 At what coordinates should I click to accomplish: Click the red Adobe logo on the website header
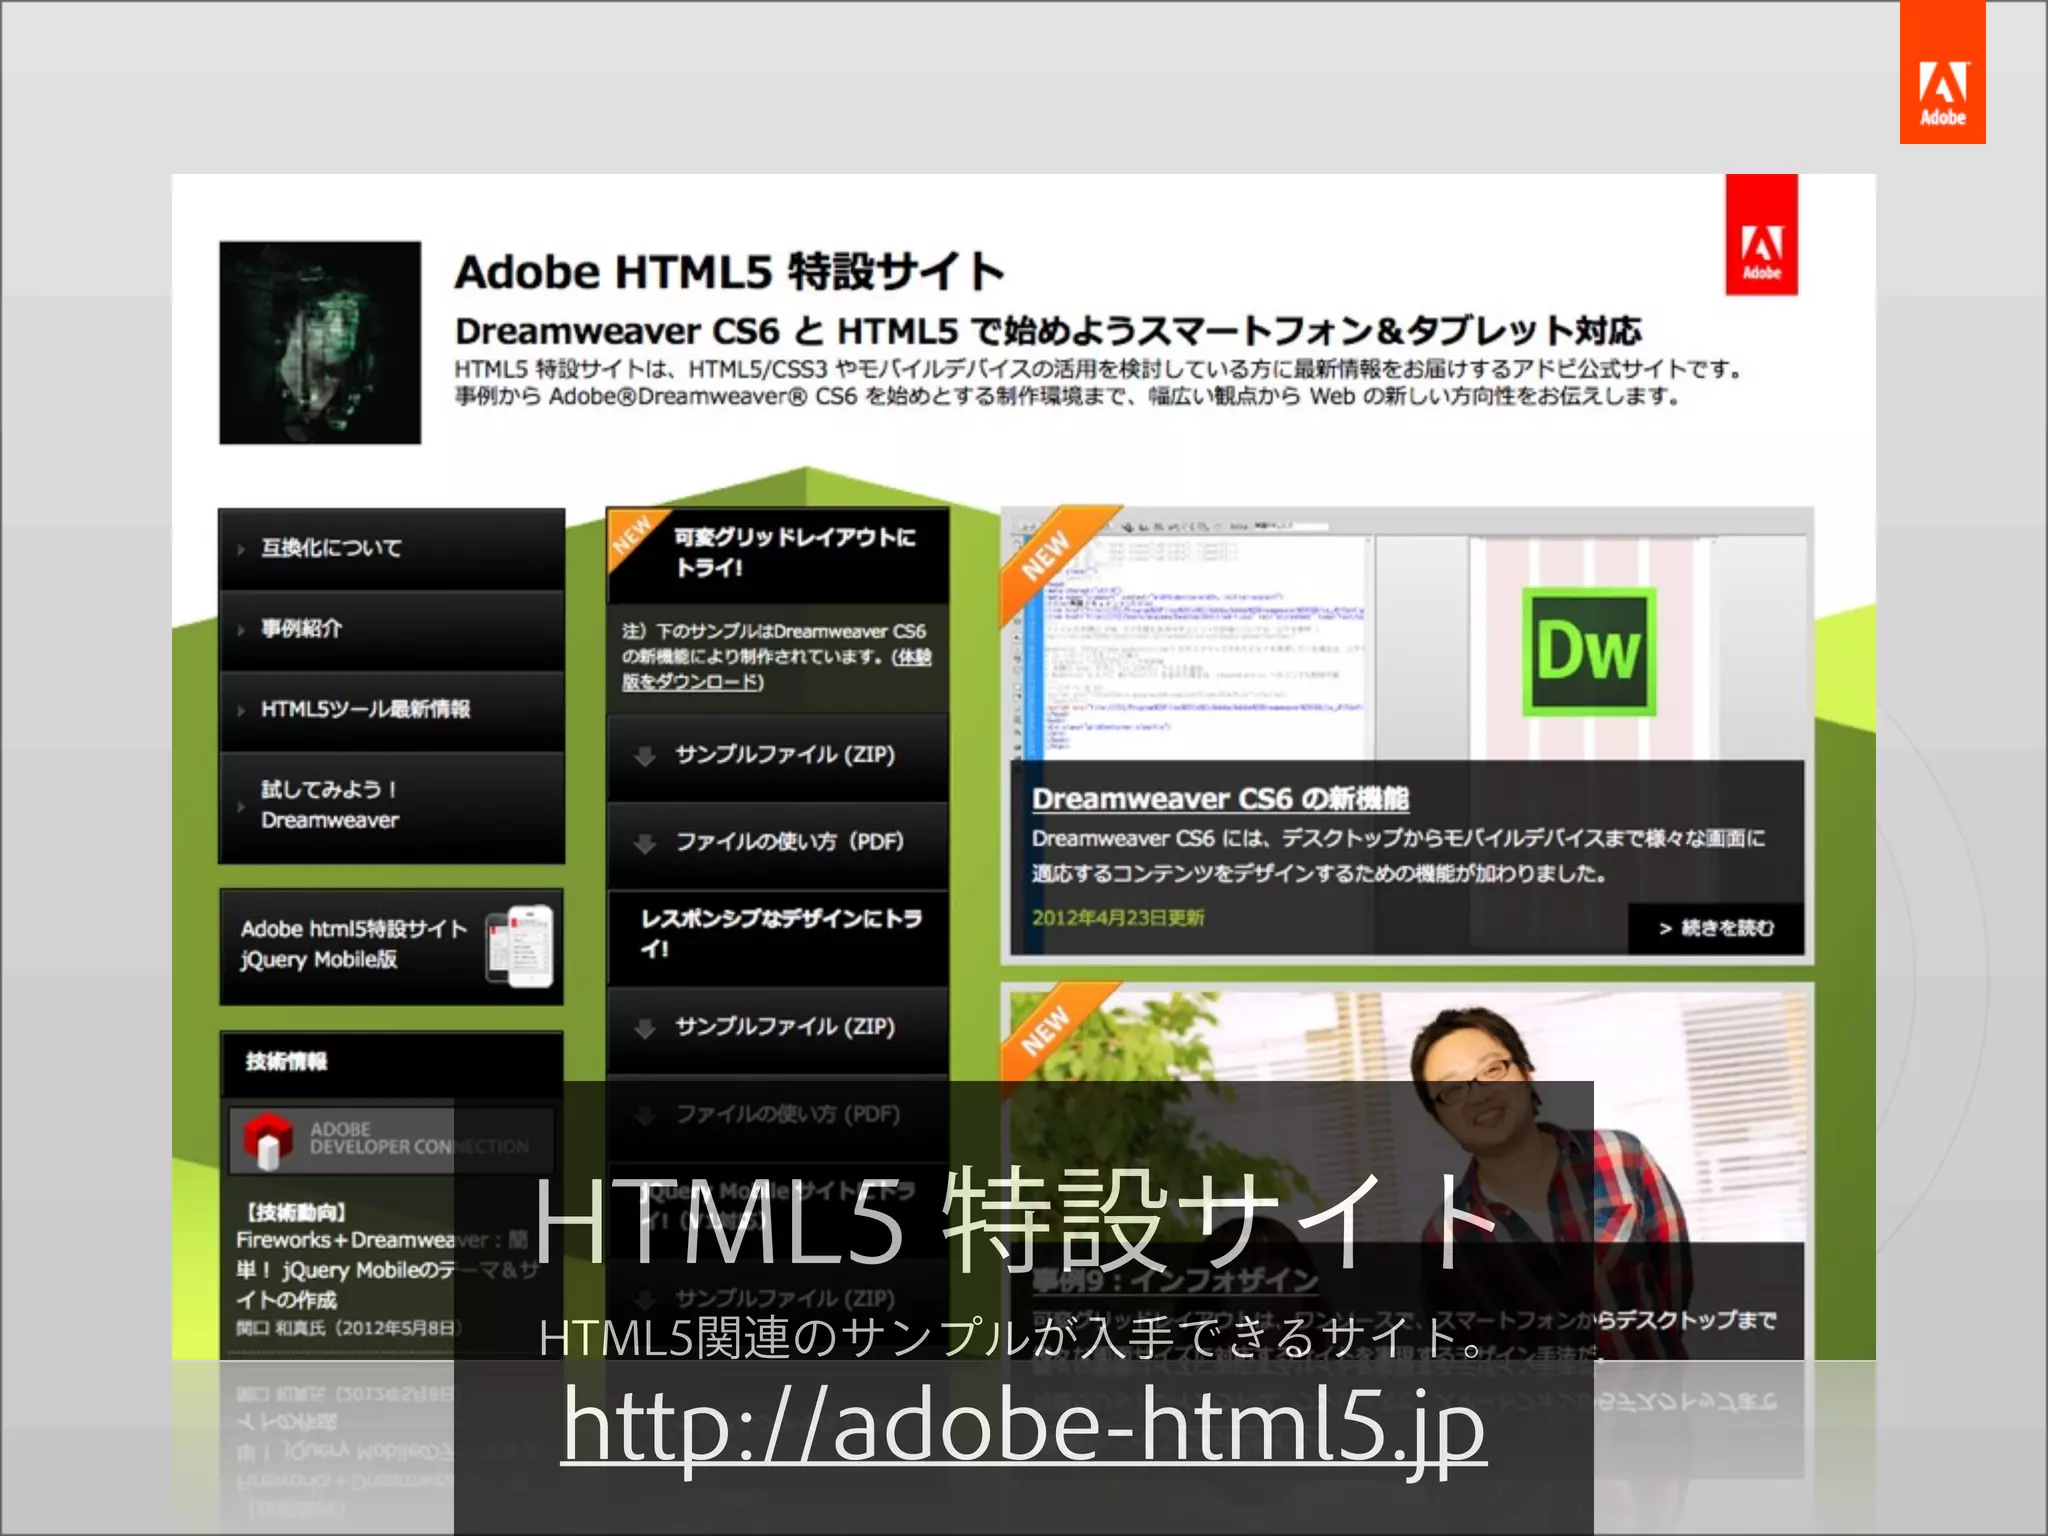[x=1761, y=235]
